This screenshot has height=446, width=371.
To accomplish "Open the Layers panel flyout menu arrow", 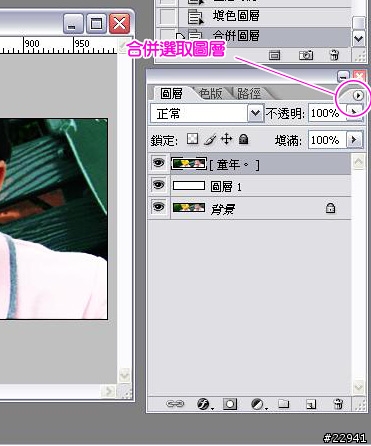I will point(358,96).
